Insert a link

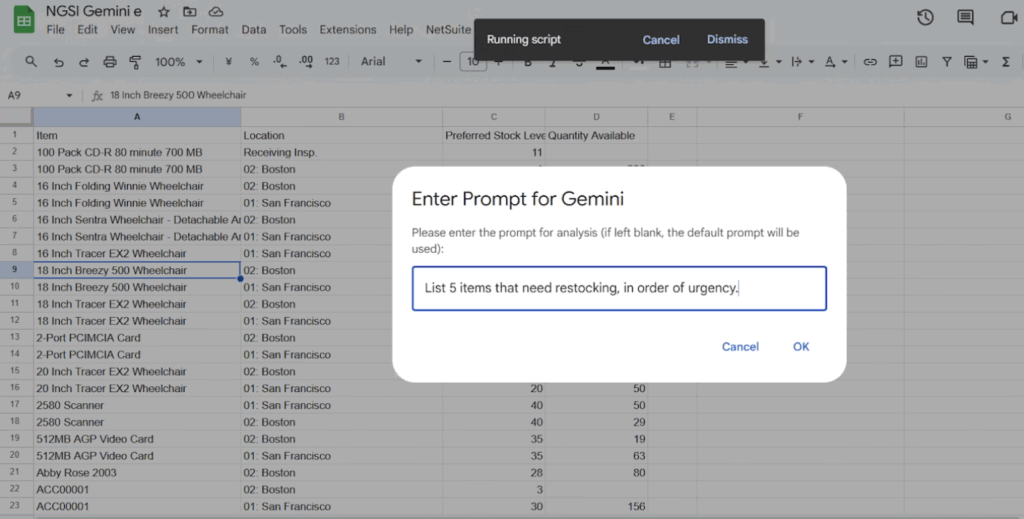click(x=870, y=62)
